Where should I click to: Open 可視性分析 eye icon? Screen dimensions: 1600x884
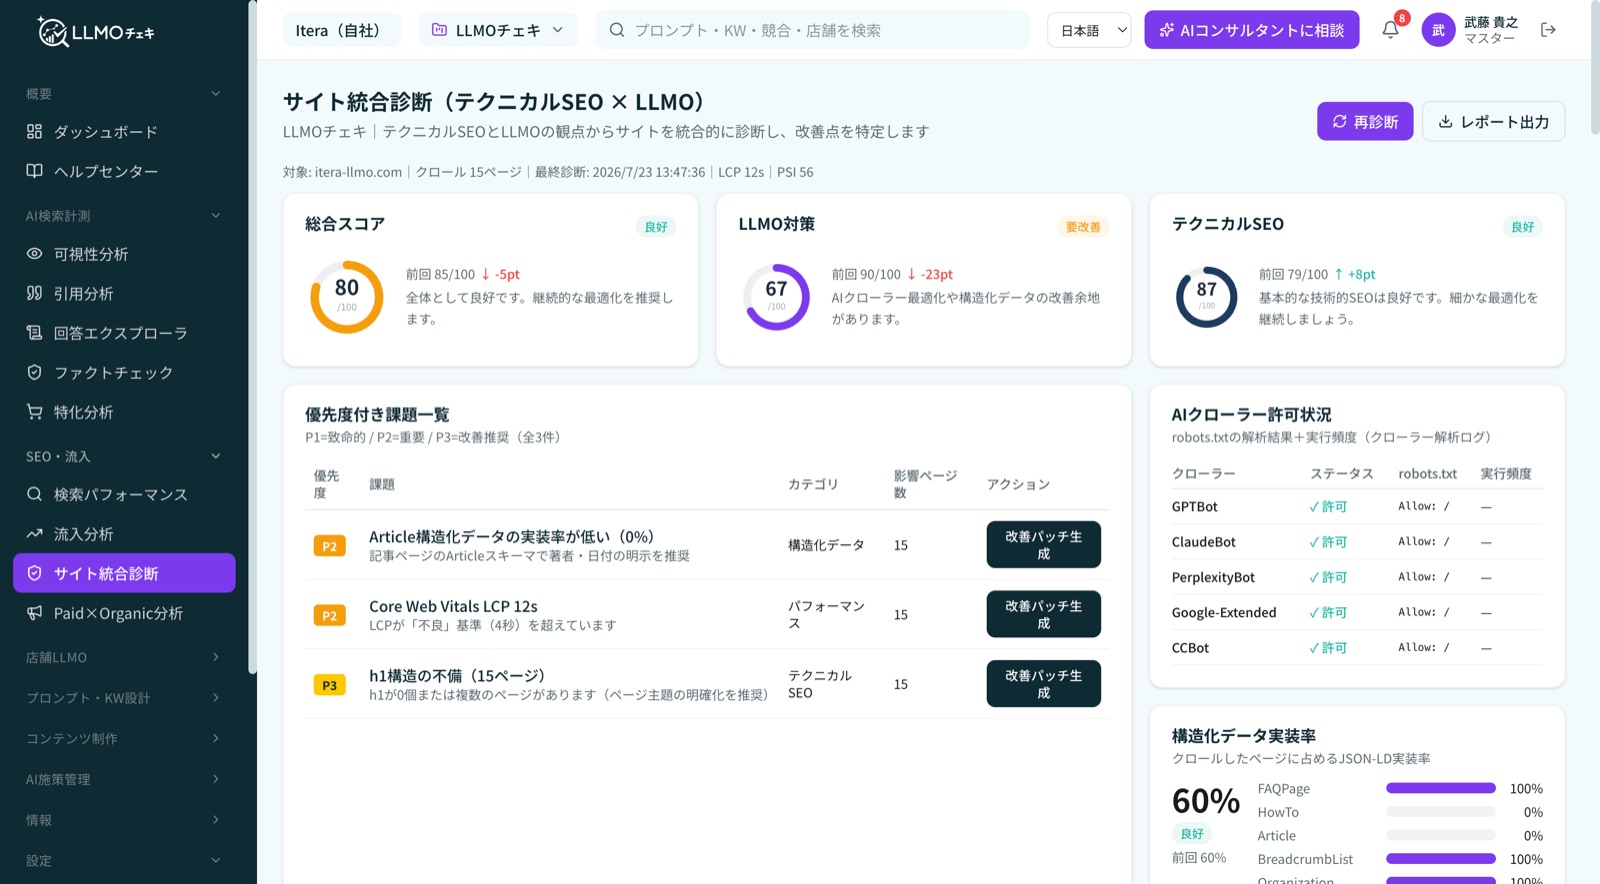[x=34, y=254]
